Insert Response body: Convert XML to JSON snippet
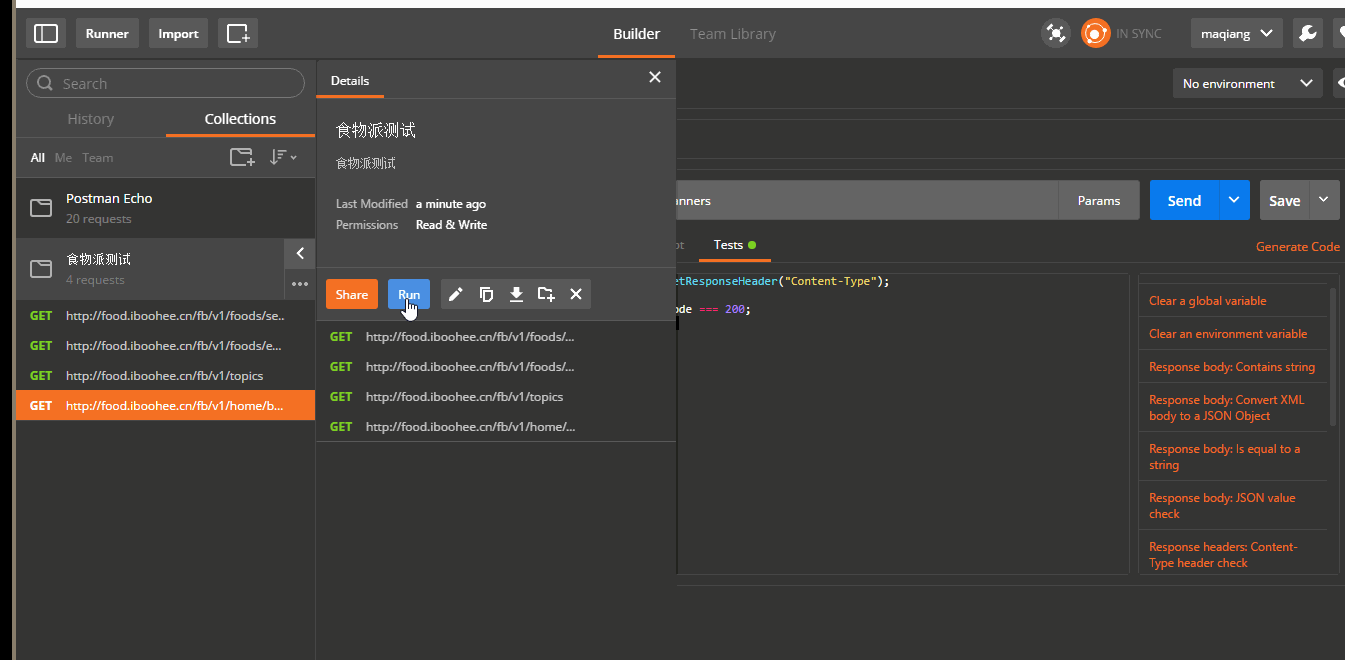 point(1226,408)
